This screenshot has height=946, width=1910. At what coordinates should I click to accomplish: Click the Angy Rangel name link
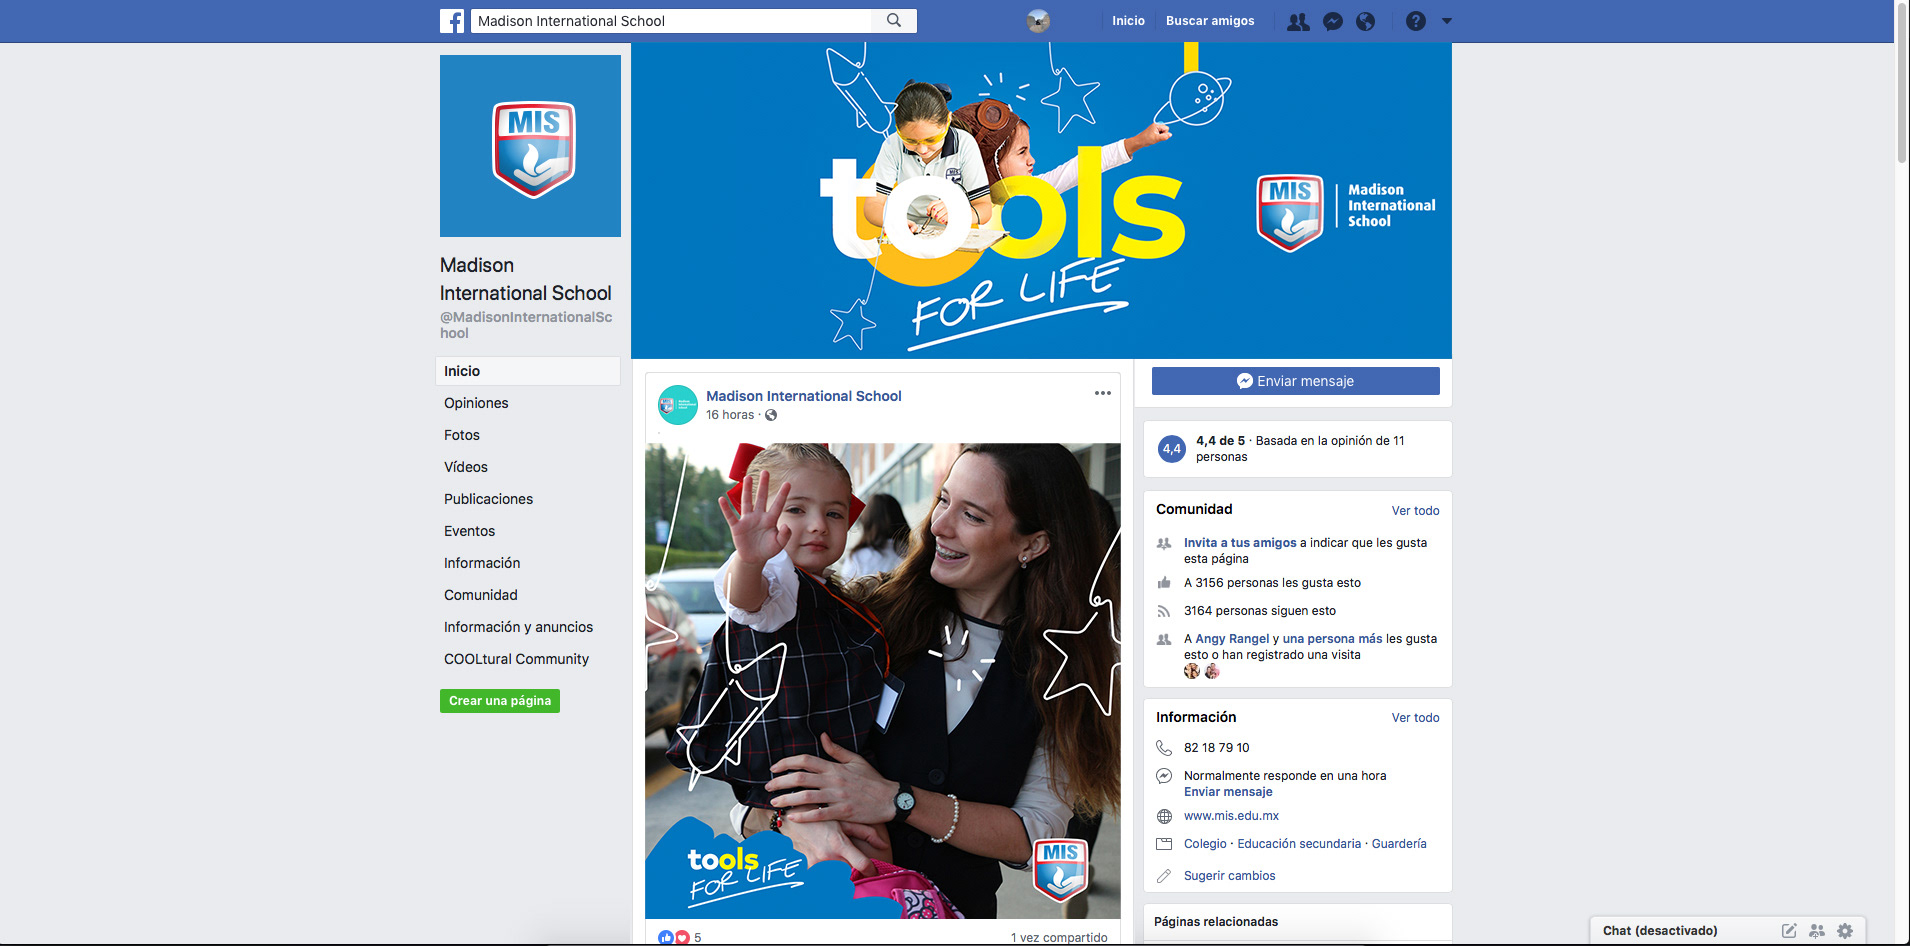(1232, 639)
